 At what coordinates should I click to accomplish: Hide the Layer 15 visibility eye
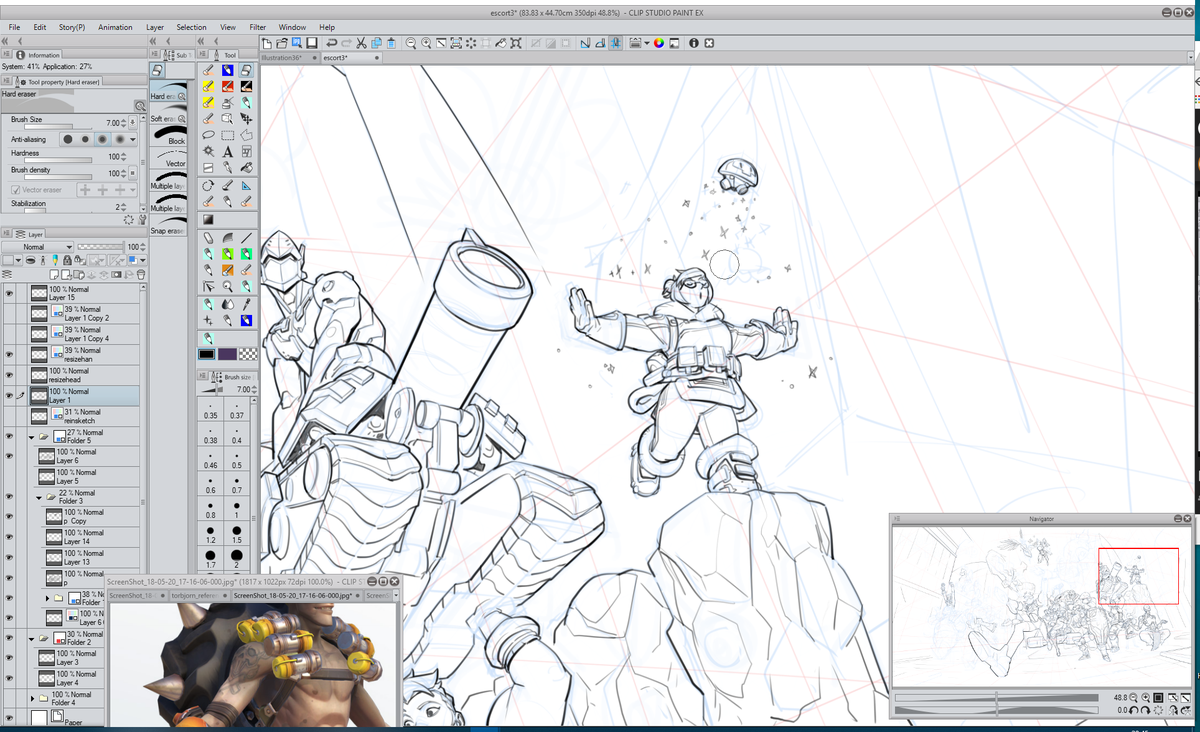tap(9, 294)
